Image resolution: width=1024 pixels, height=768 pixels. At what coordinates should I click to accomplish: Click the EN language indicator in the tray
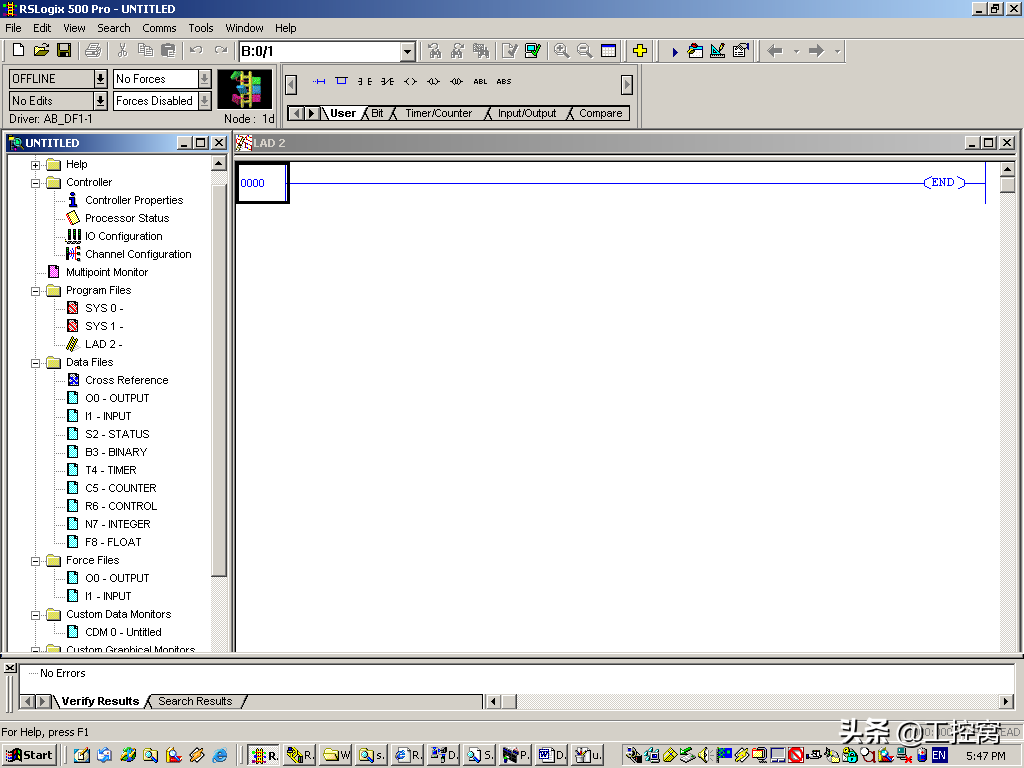click(938, 756)
